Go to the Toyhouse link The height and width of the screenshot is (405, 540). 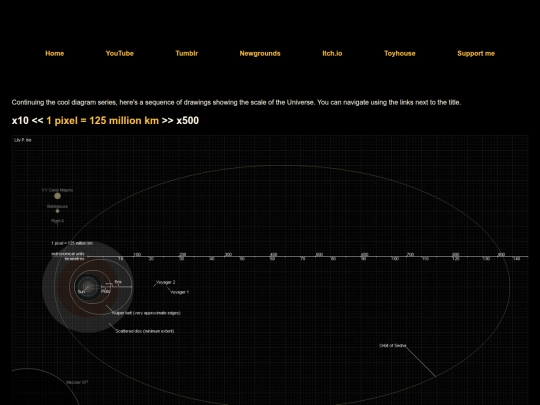399,53
